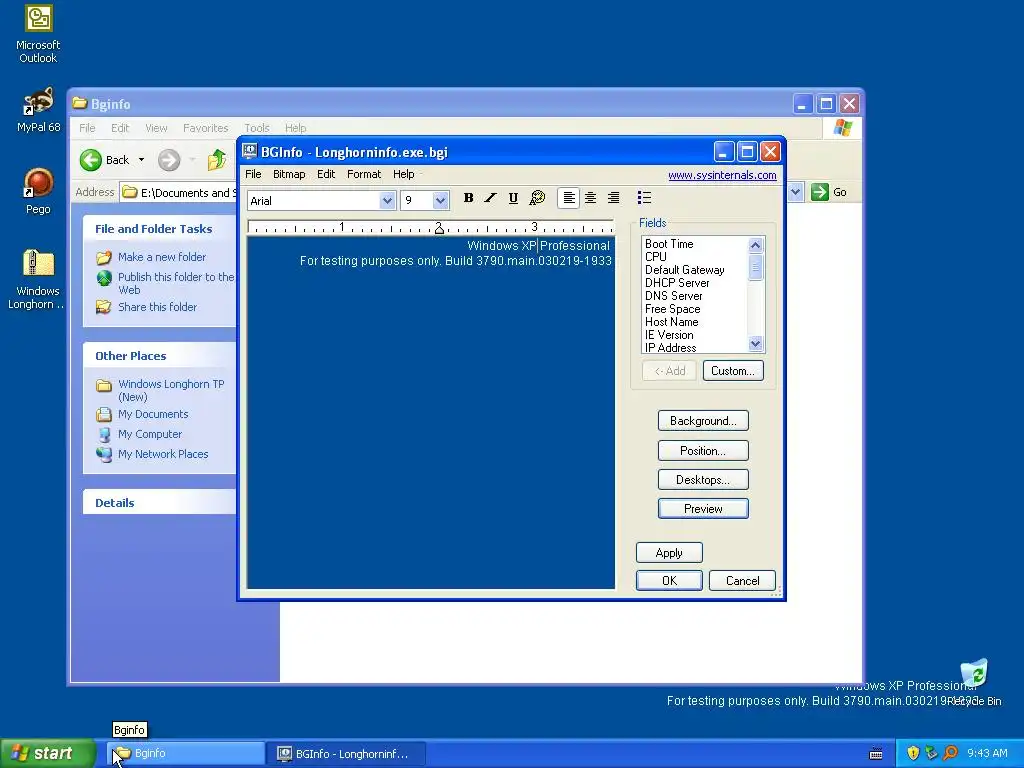Toggle underline formatting in BGInfo

click(513, 198)
